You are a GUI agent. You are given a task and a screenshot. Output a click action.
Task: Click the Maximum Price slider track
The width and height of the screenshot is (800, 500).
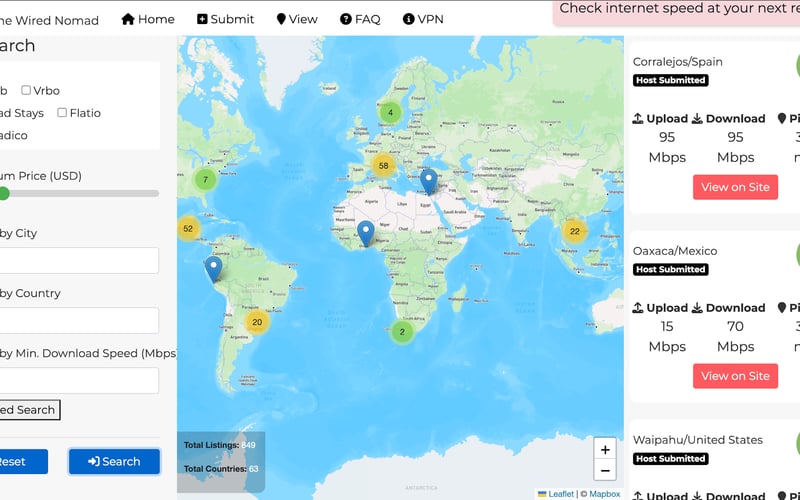click(80, 193)
